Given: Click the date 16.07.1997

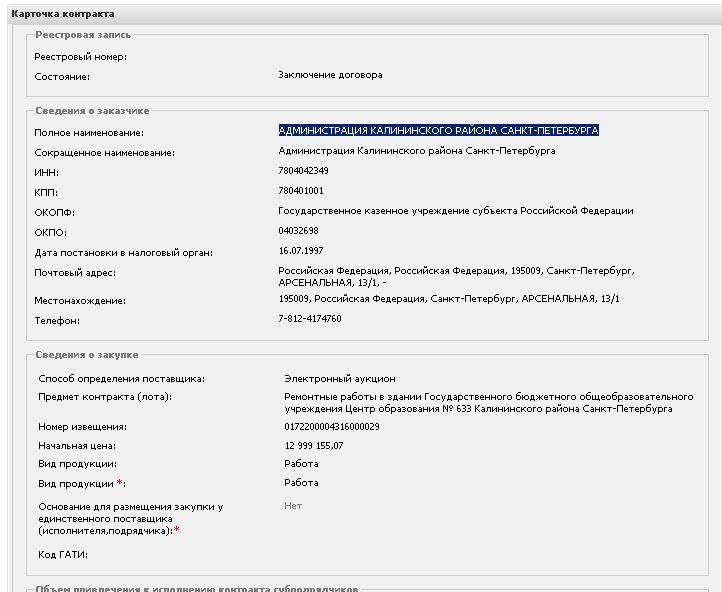Looking at the screenshot, I should coord(301,251).
